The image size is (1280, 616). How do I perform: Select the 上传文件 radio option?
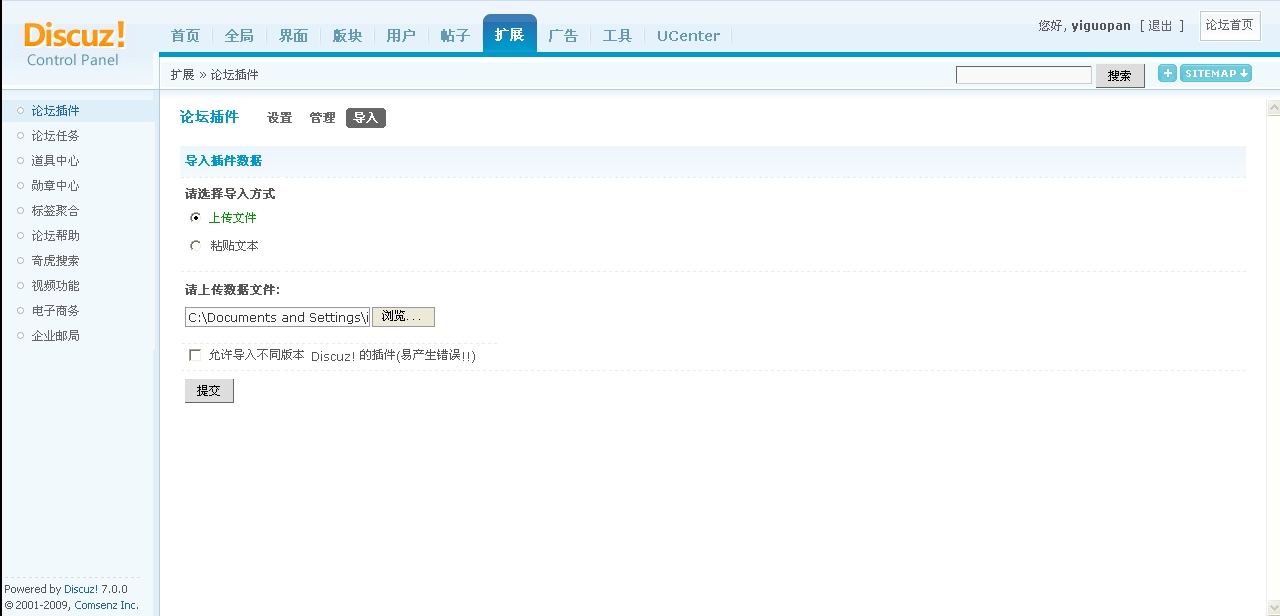(195, 217)
